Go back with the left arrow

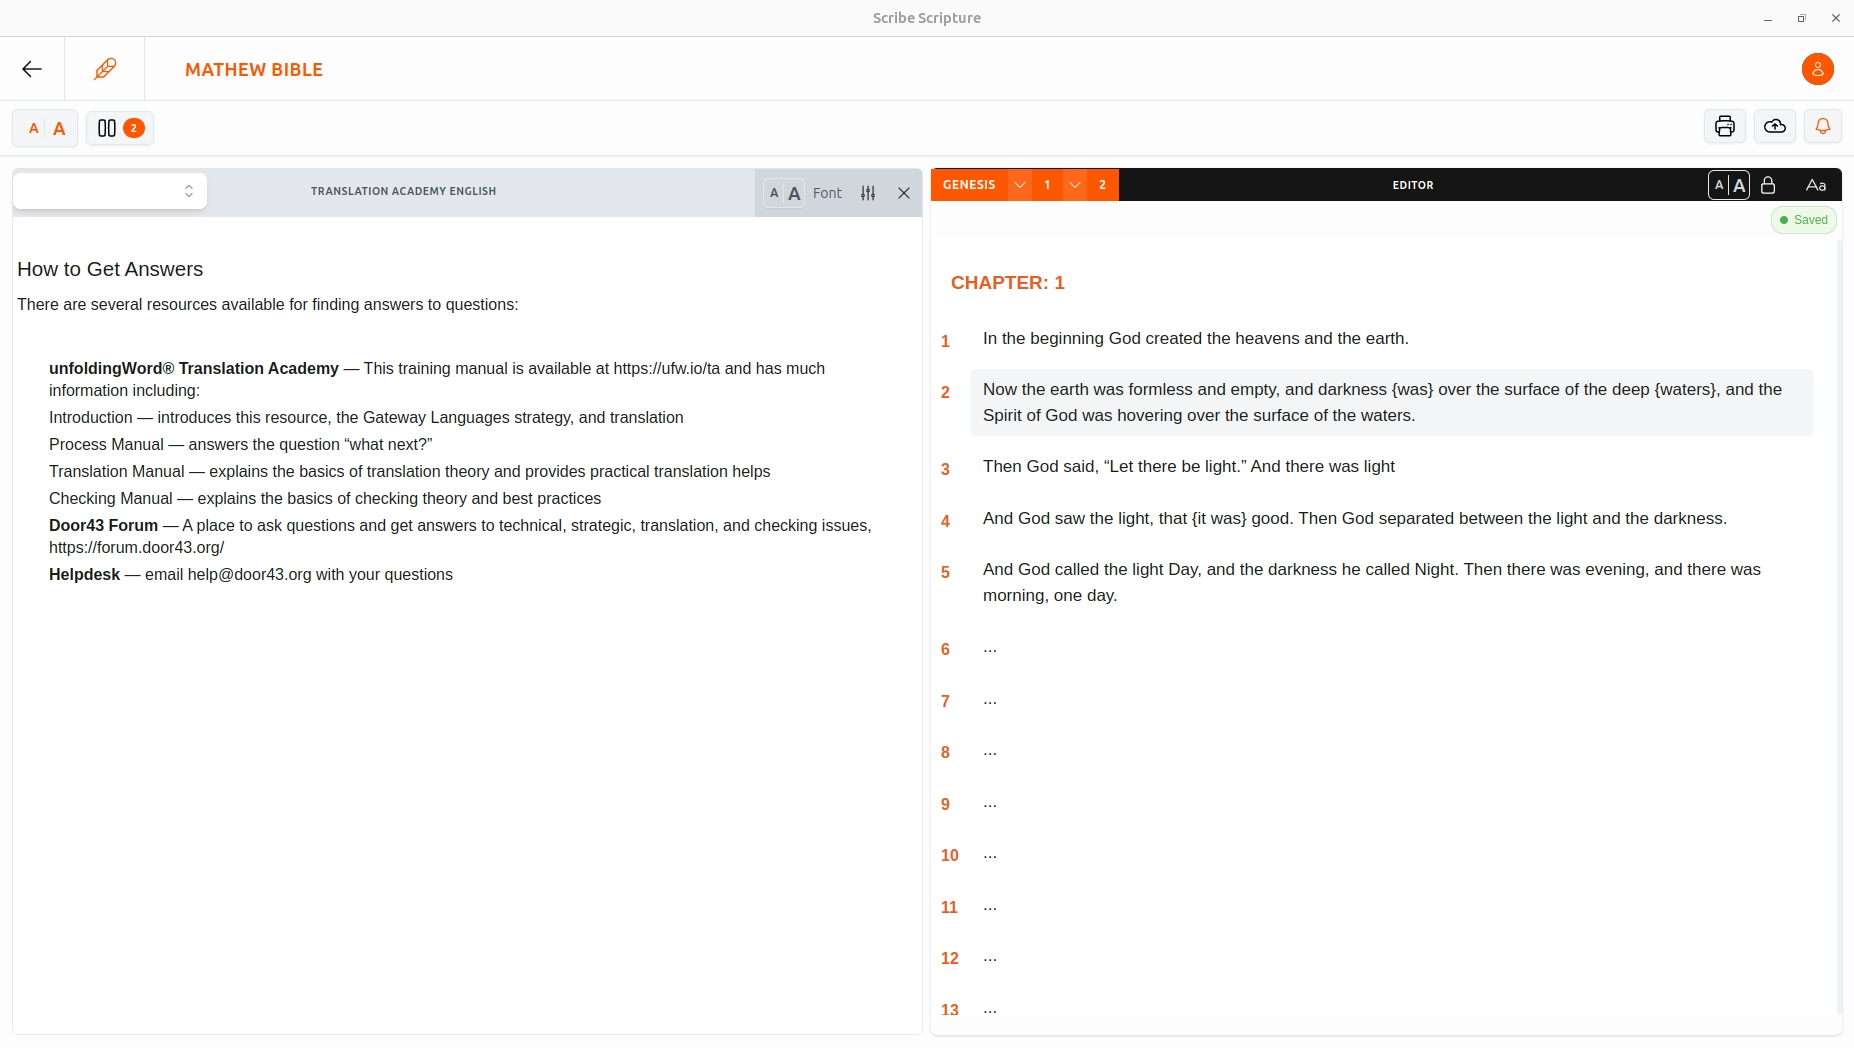point(31,68)
